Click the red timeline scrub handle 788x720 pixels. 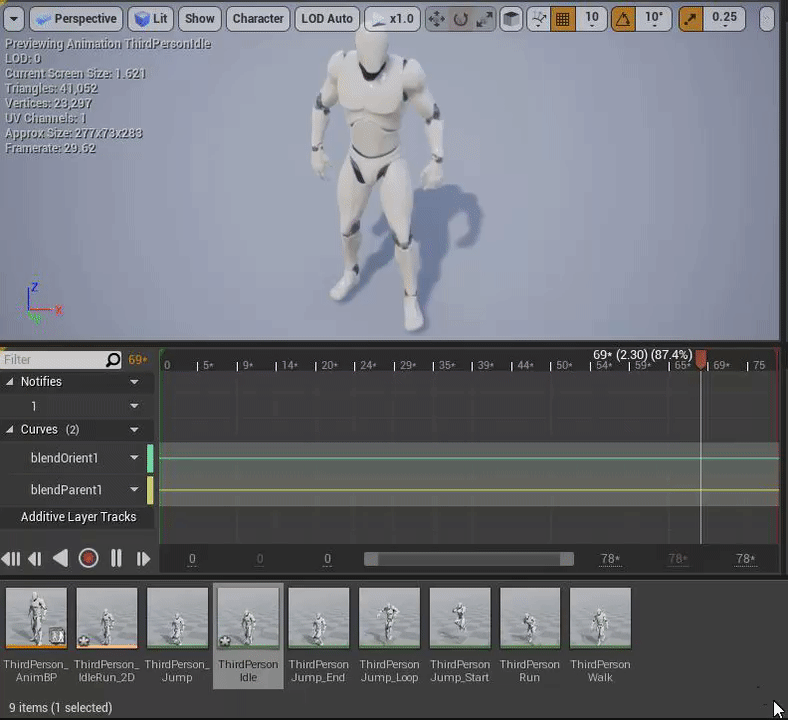point(701,357)
